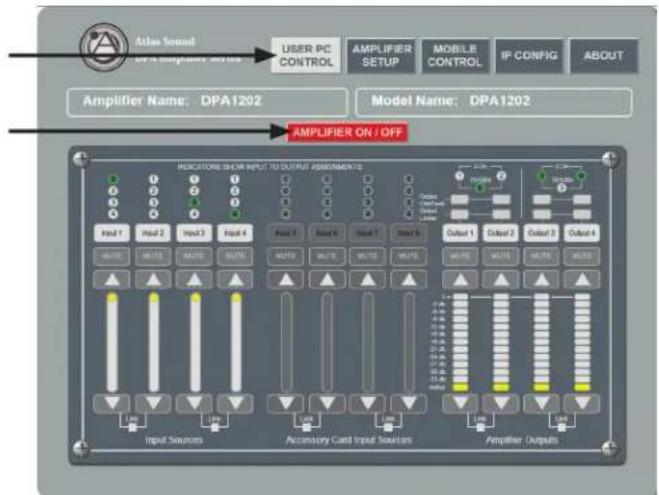
Task: Click the Input 3 level slider track
Action: (x=195, y=342)
